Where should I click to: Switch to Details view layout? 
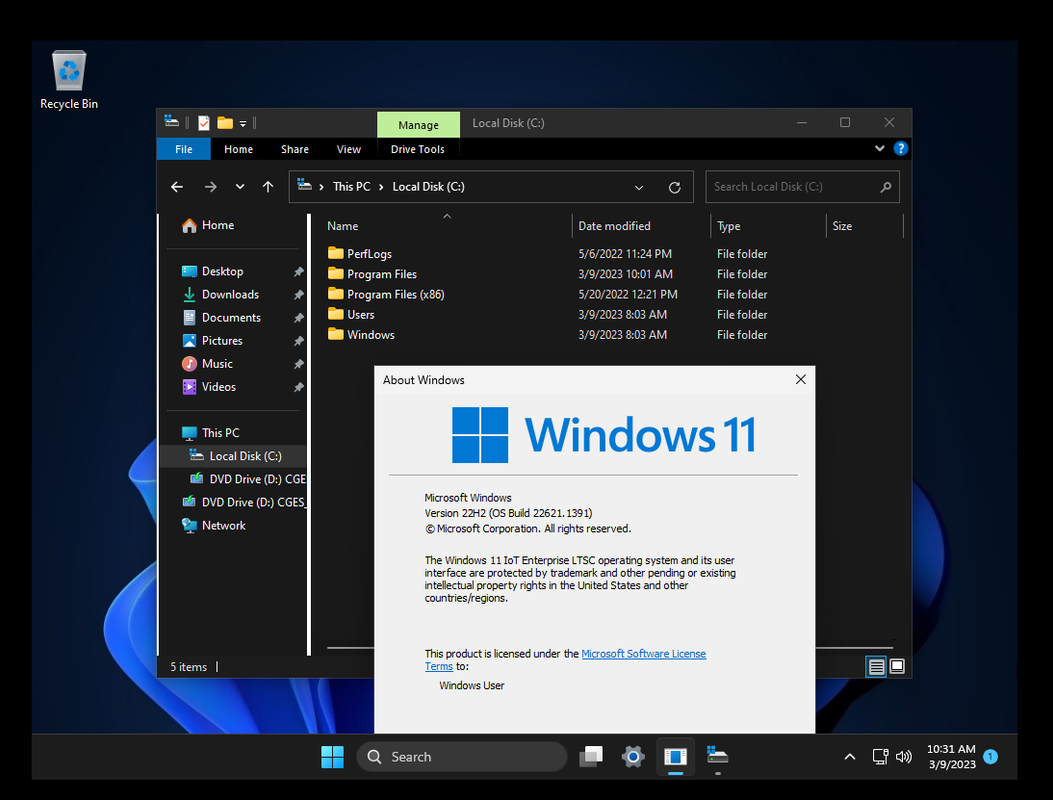tap(876, 666)
